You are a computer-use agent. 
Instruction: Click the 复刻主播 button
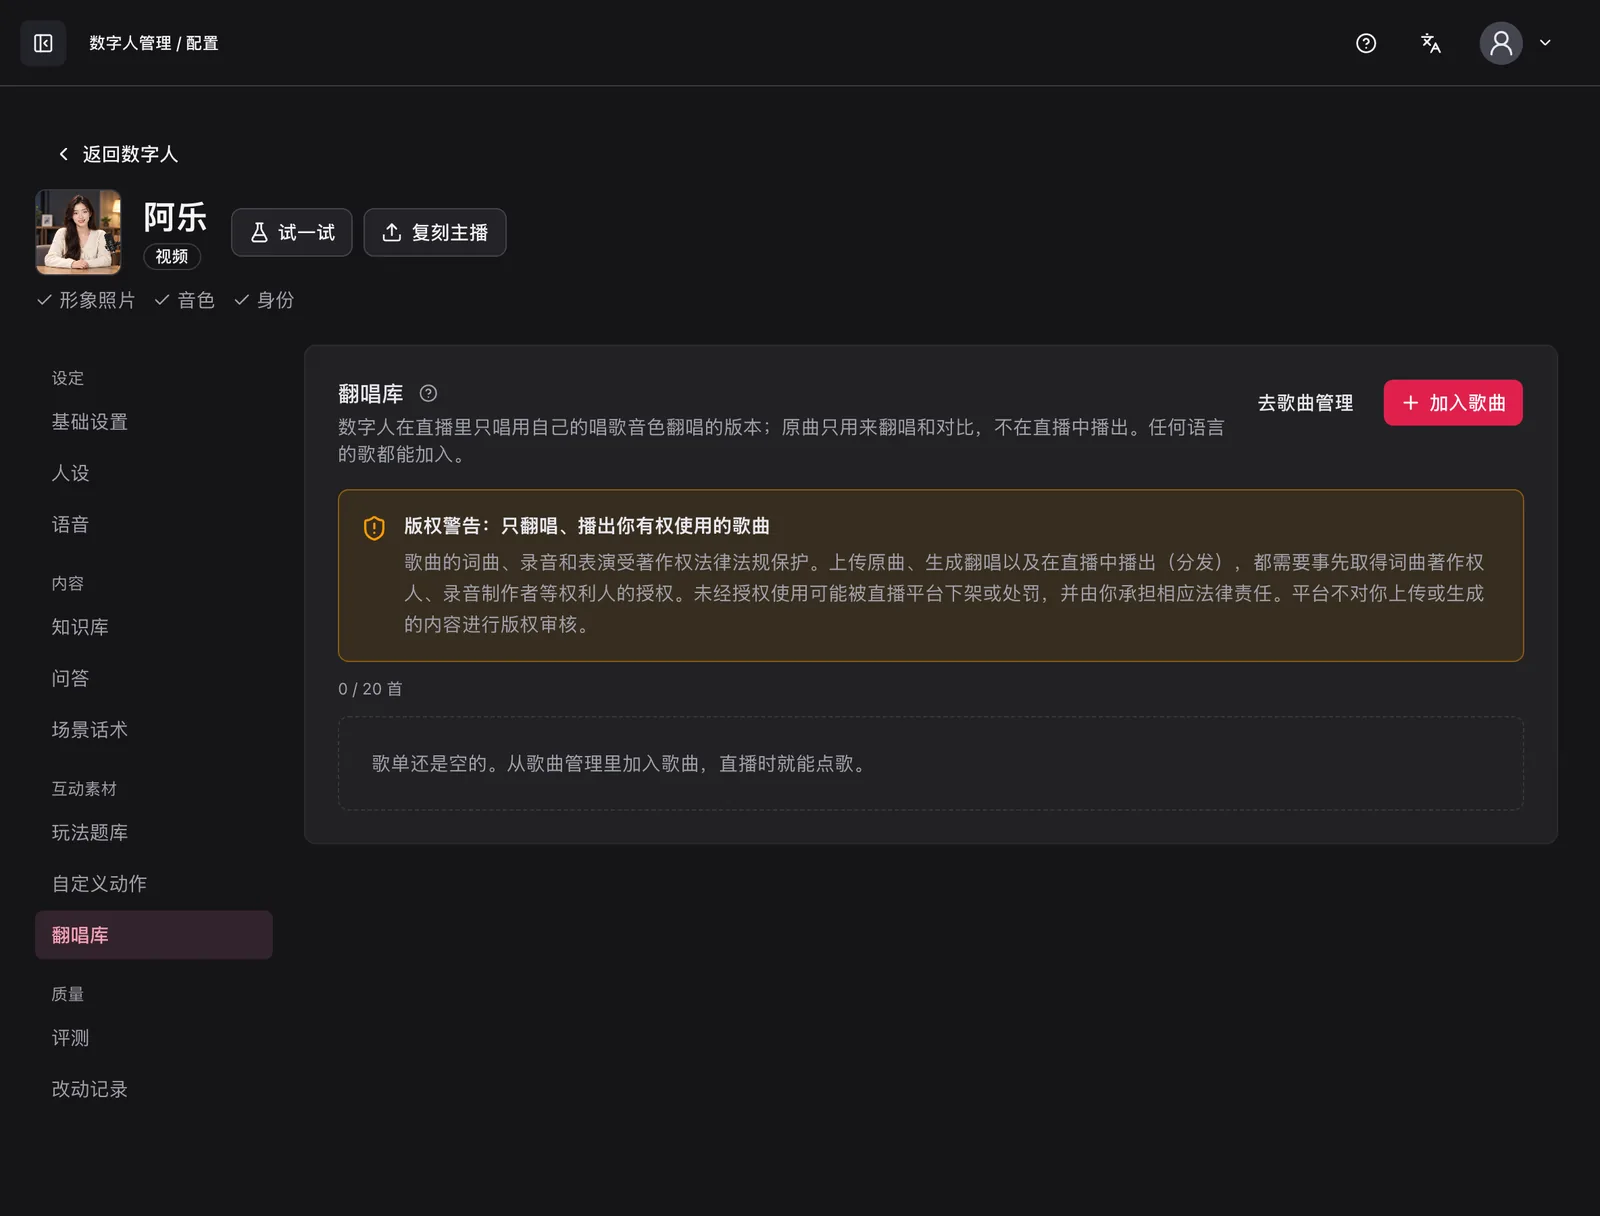coord(435,232)
